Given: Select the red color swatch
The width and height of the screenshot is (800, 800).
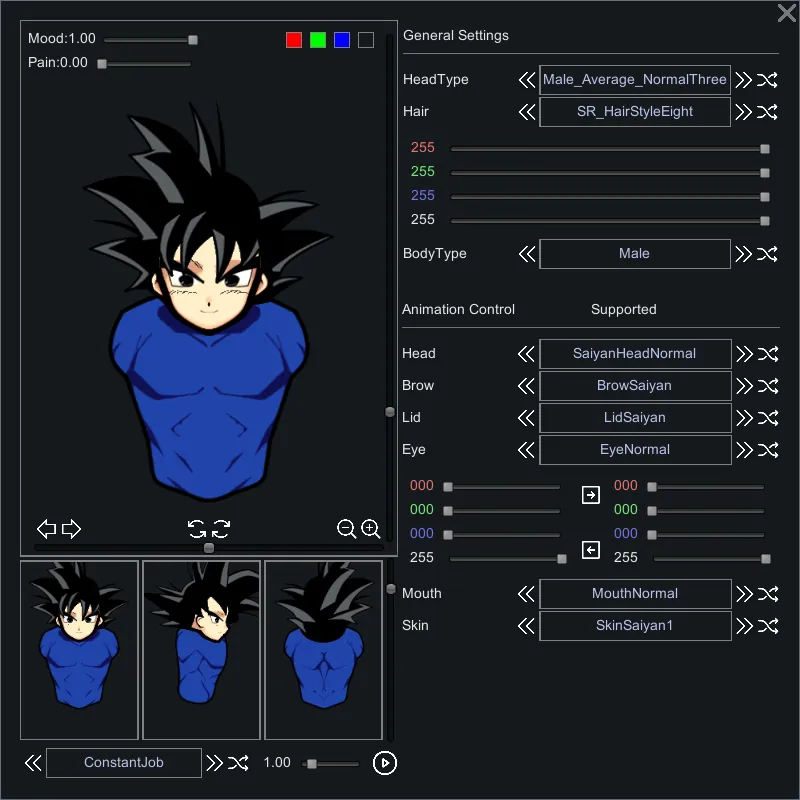Looking at the screenshot, I should (x=294, y=40).
